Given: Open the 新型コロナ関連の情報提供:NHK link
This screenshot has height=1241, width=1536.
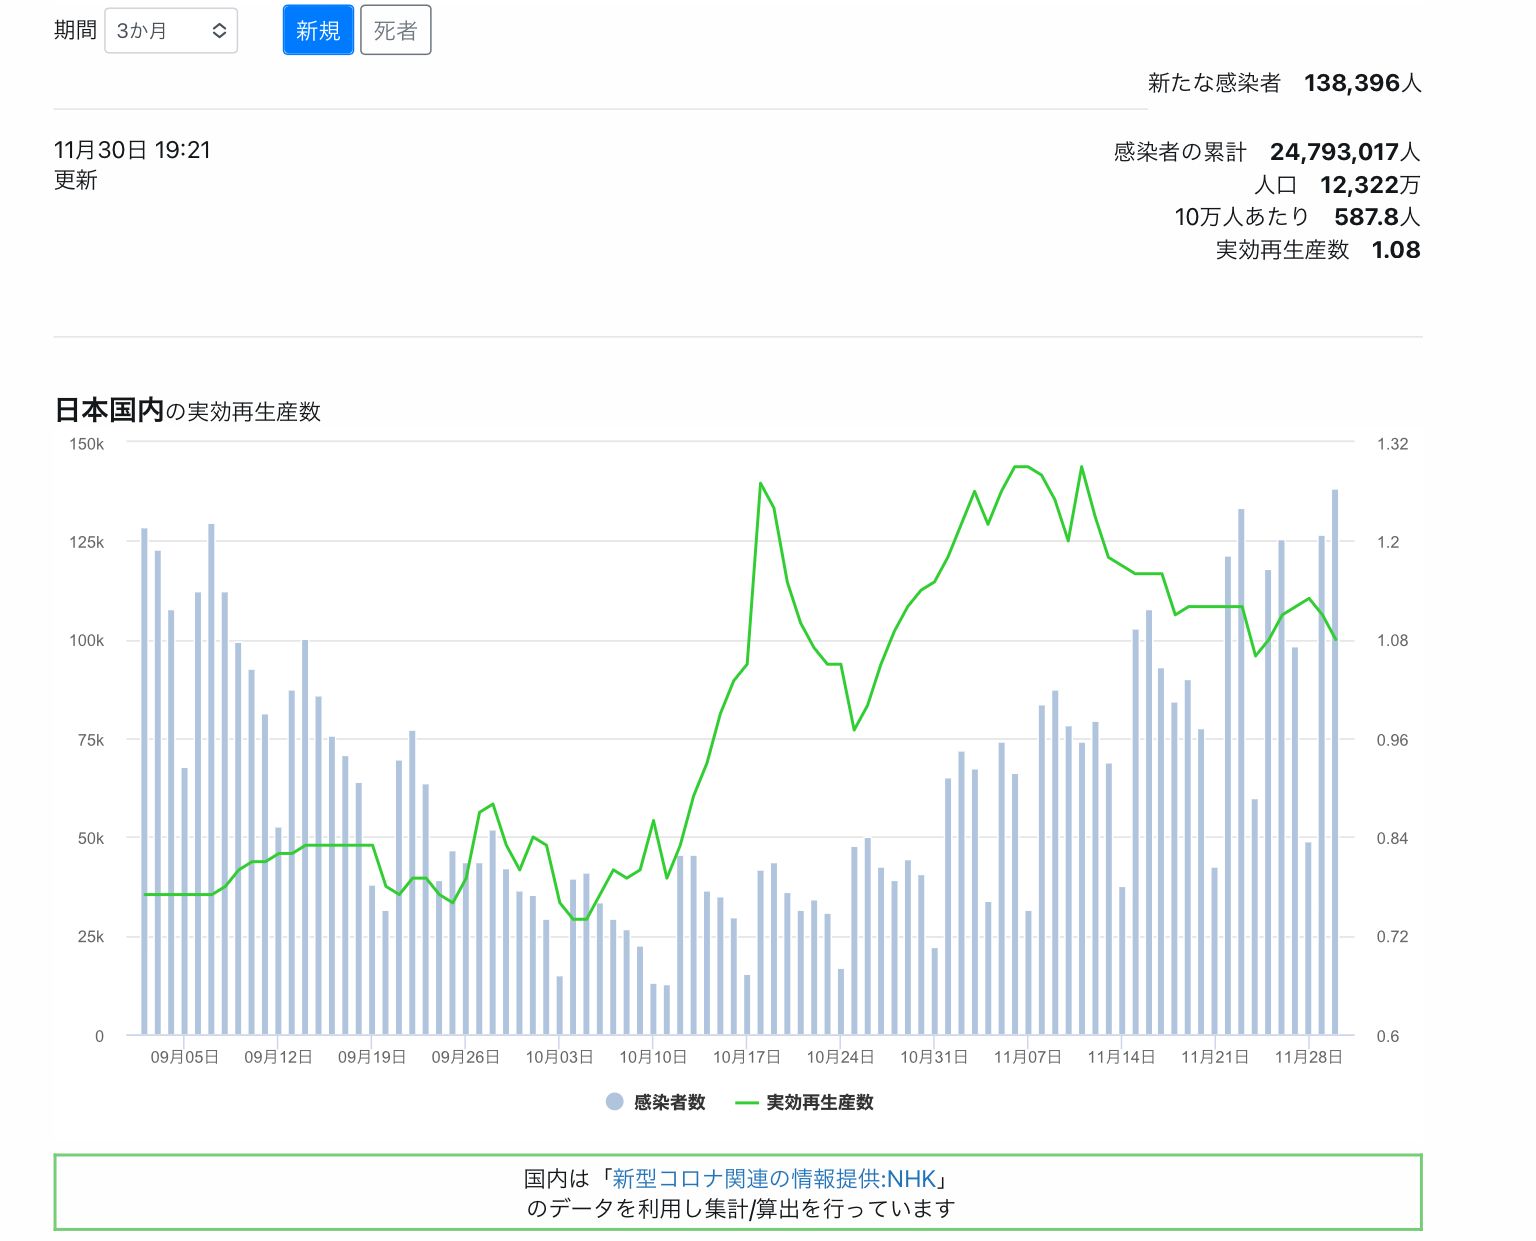Looking at the screenshot, I should (774, 1179).
